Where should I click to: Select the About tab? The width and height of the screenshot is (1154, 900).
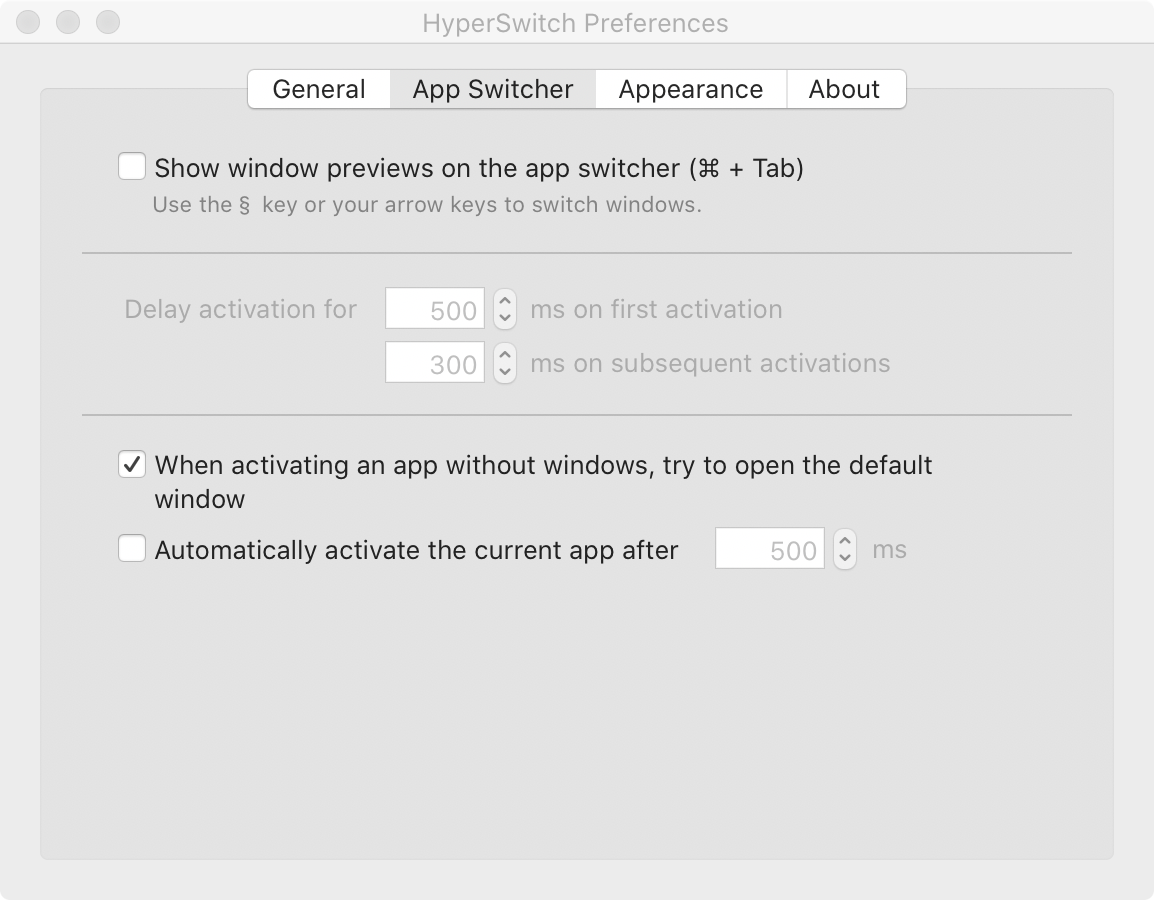point(845,89)
